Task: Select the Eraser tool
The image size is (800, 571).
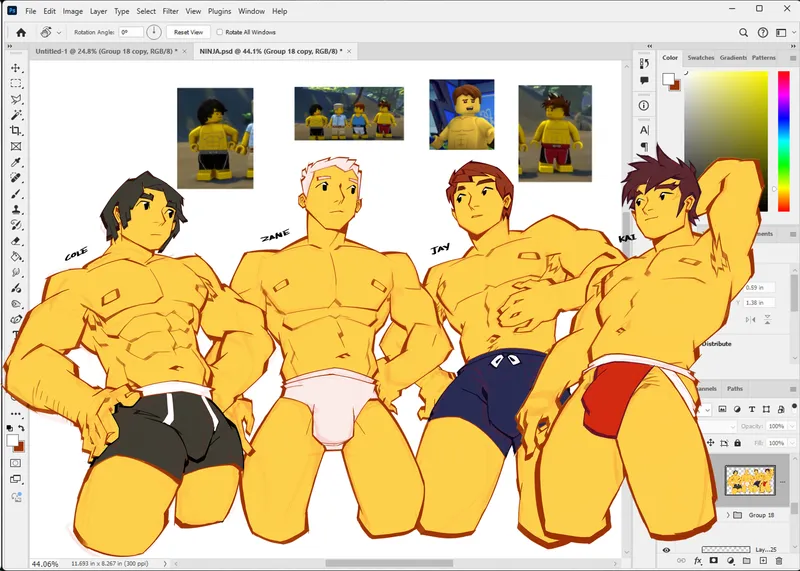Action: (16, 241)
